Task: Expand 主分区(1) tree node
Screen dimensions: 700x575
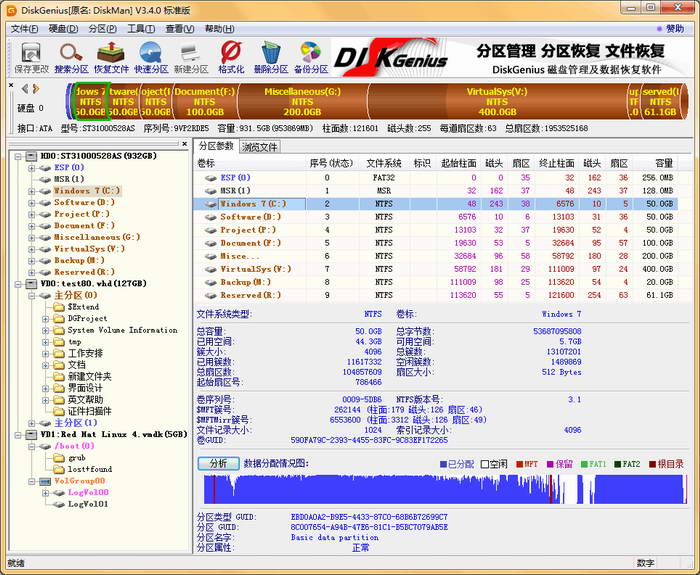Action: tap(31, 423)
